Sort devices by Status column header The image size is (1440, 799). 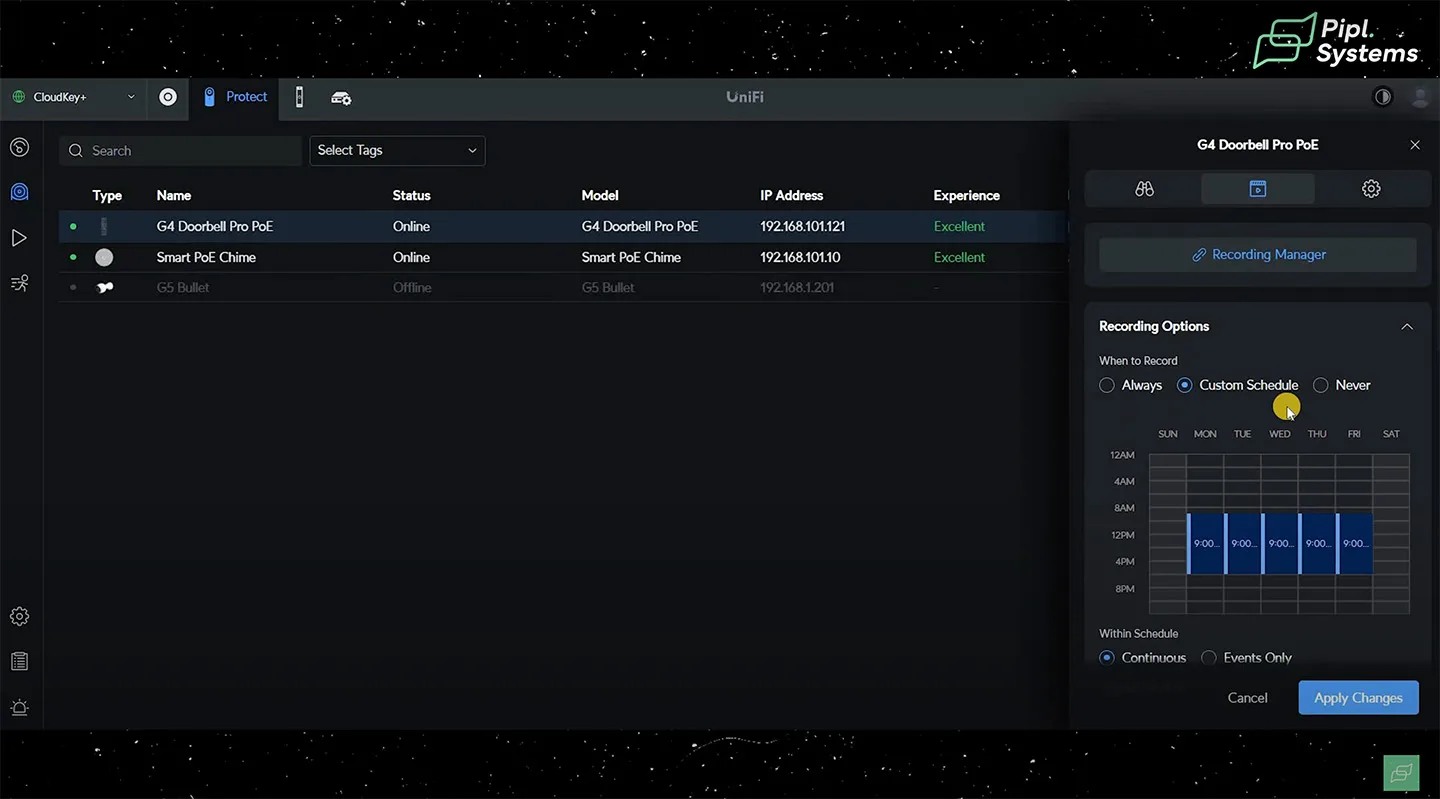412,196
